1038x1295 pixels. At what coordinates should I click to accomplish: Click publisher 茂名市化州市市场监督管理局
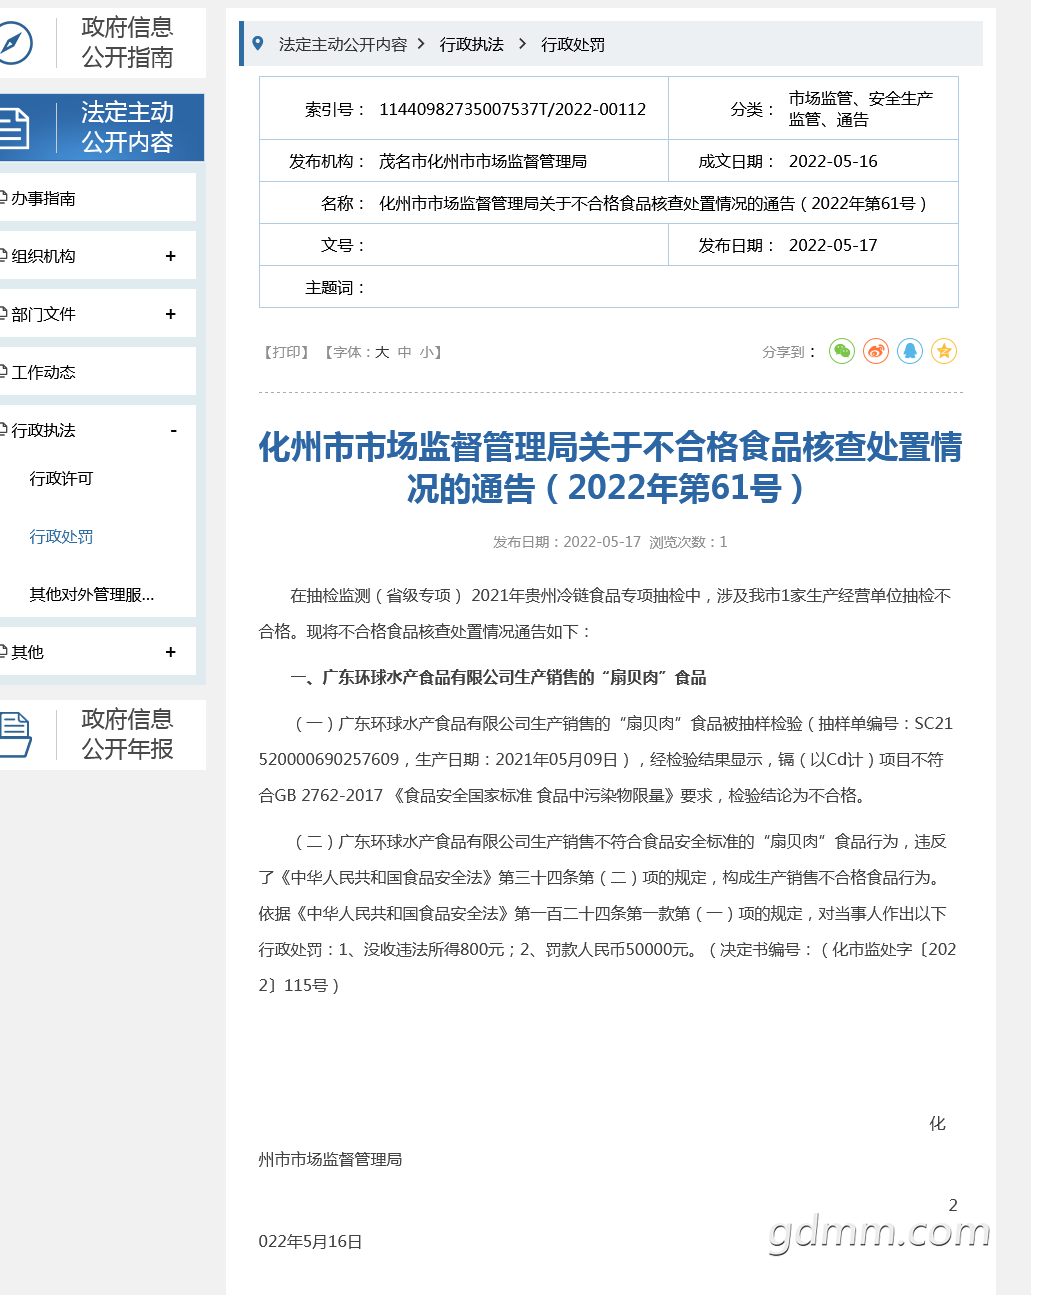click(x=483, y=161)
